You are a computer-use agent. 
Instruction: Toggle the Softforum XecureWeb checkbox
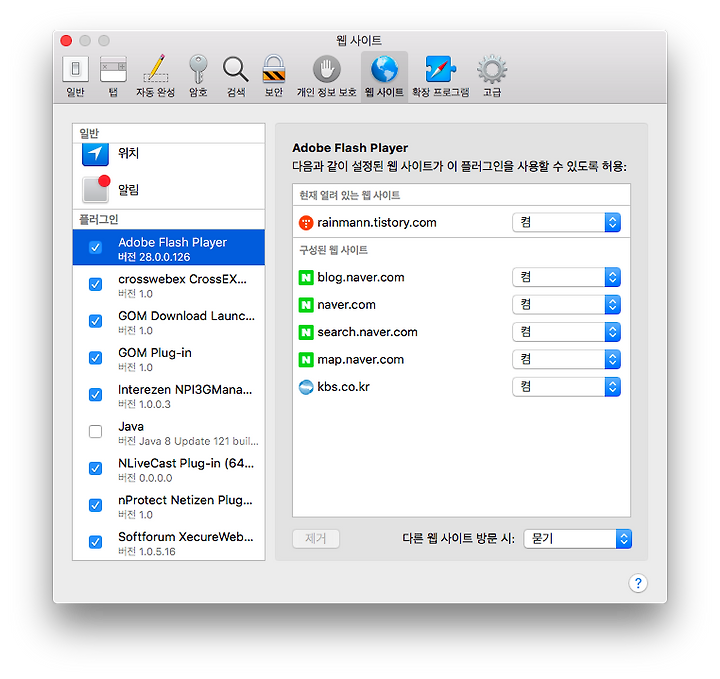[x=96, y=542]
